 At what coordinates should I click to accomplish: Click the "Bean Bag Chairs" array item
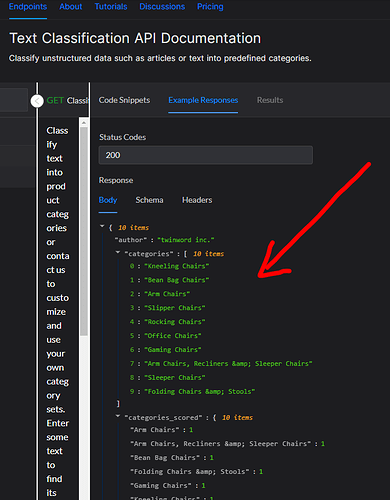click(x=177, y=280)
